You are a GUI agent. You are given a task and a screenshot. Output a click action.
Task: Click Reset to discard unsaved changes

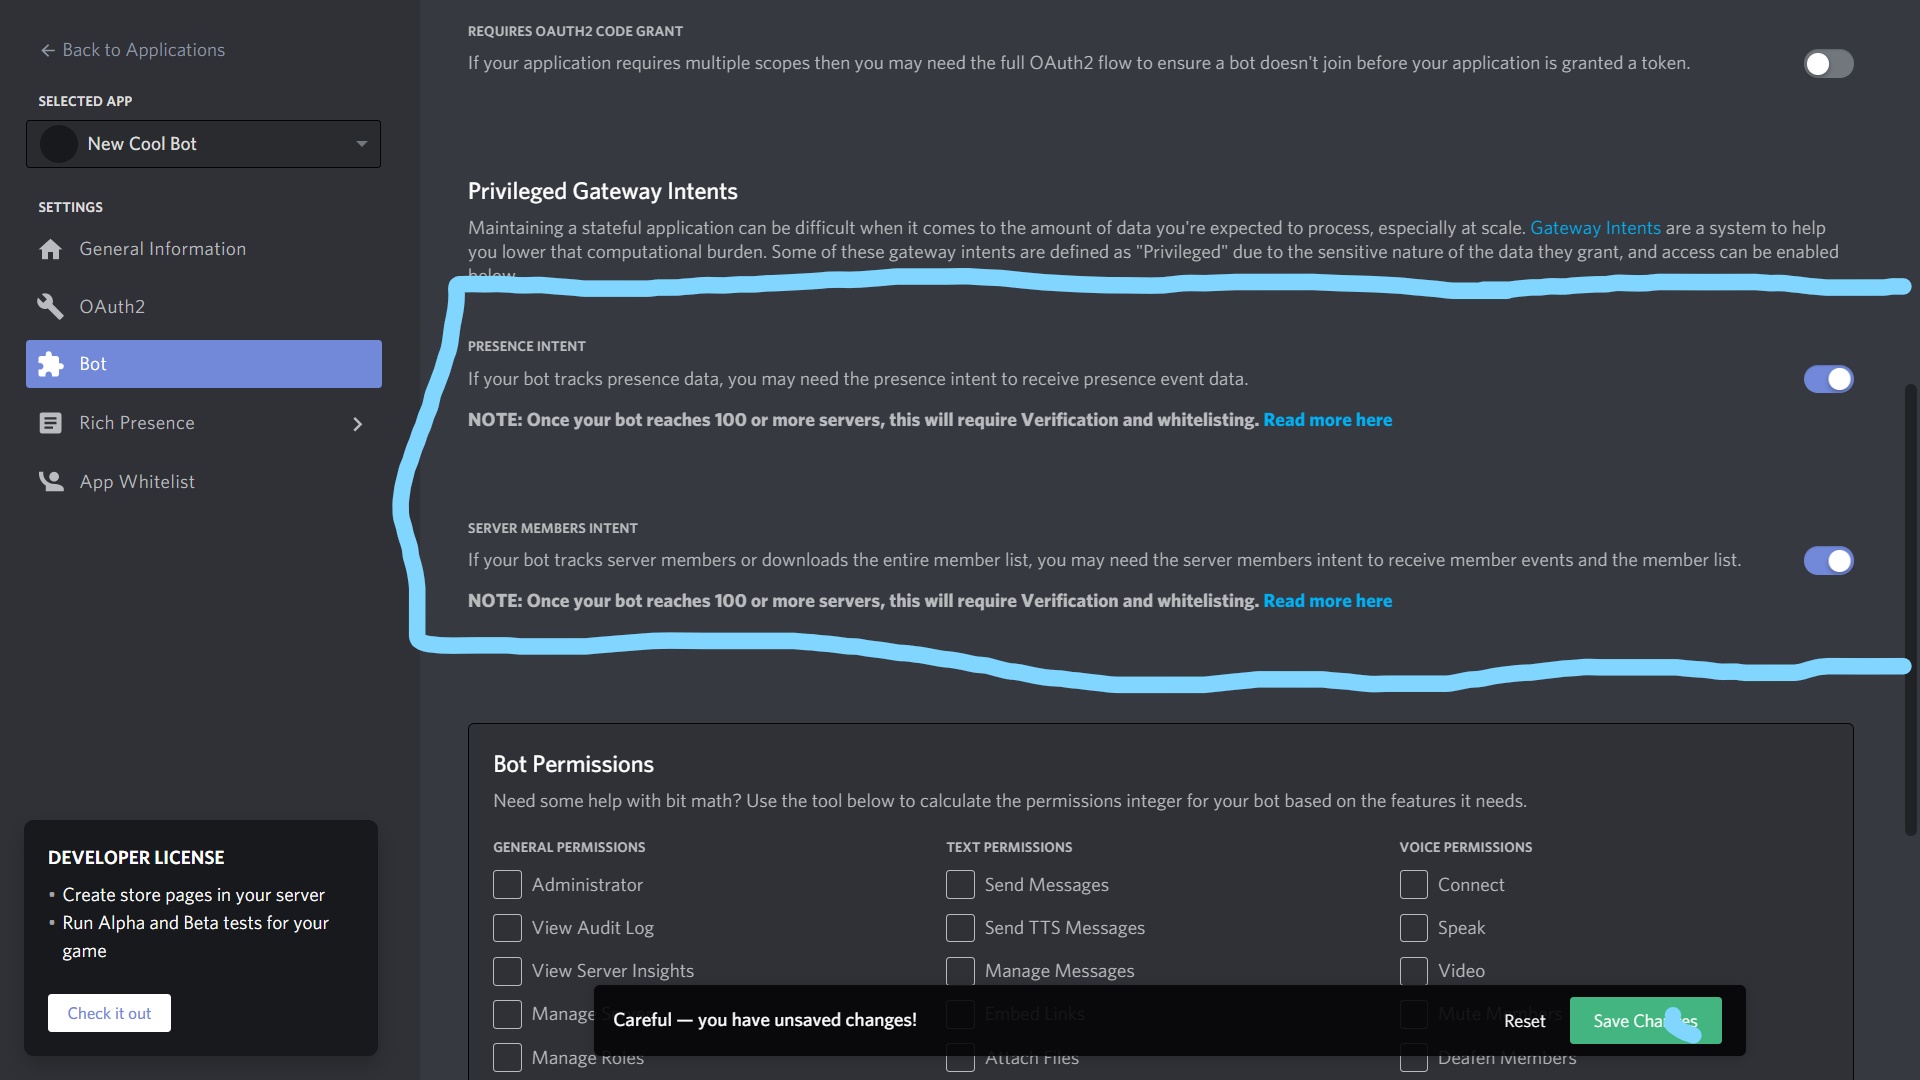coord(1524,1020)
